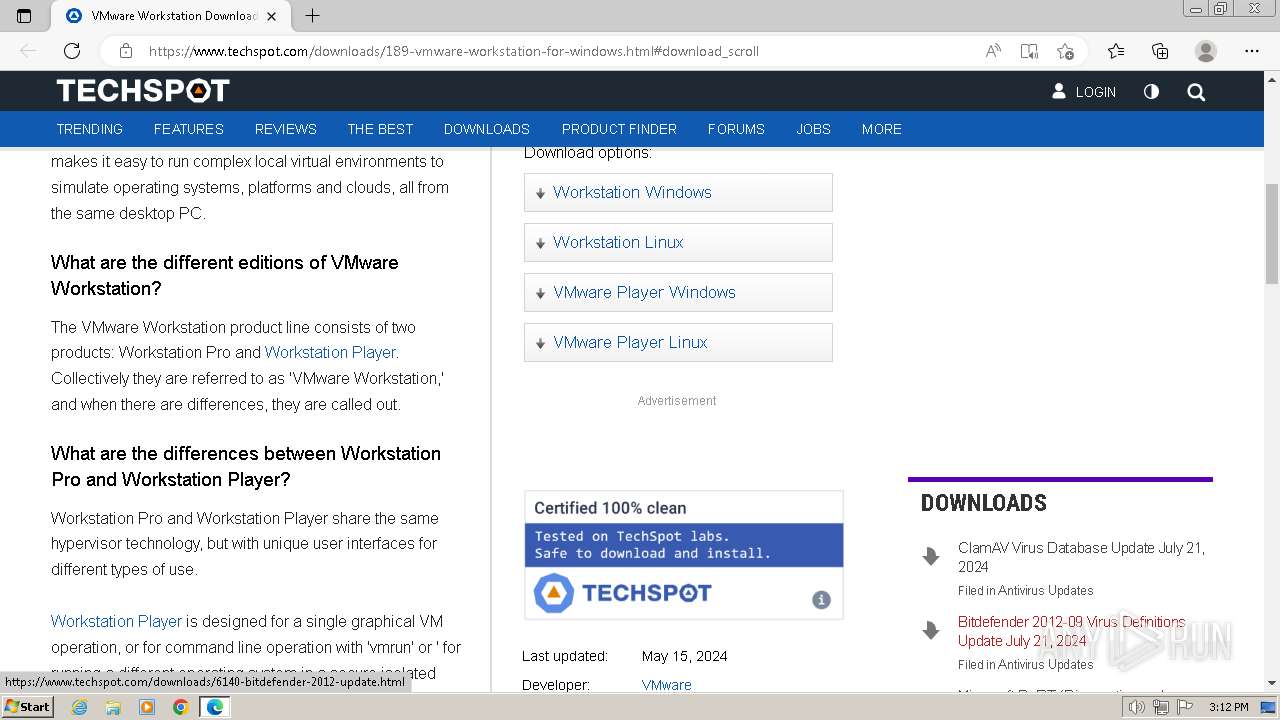Screen dimensions: 1280x720
Task: Open the FEATURES menu
Action: click(189, 129)
